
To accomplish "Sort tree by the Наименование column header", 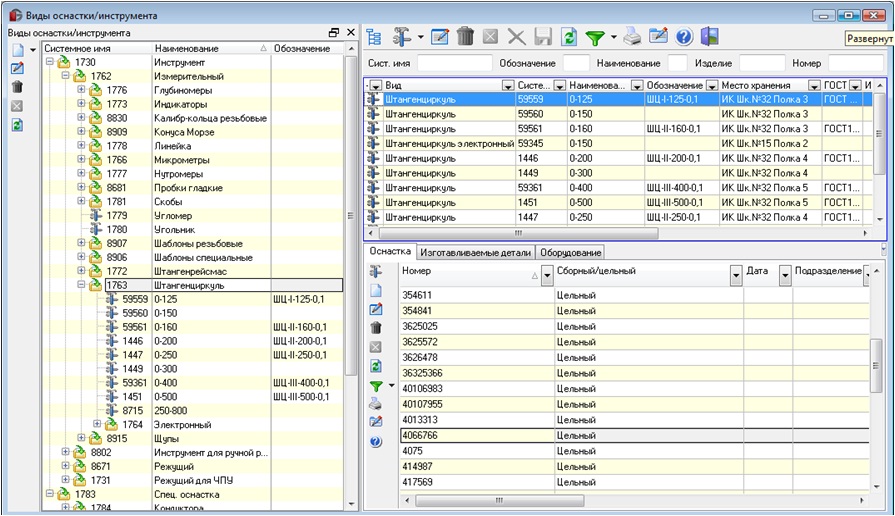I will point(210,49).
